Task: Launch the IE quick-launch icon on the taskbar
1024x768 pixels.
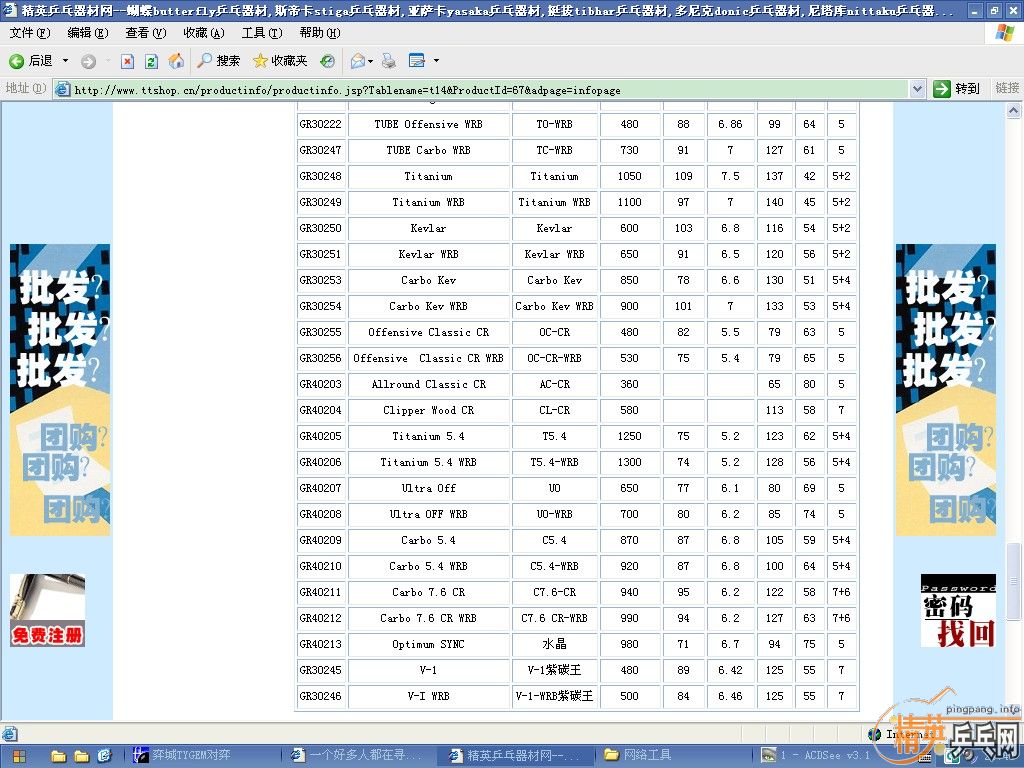Action: [104, 756]
